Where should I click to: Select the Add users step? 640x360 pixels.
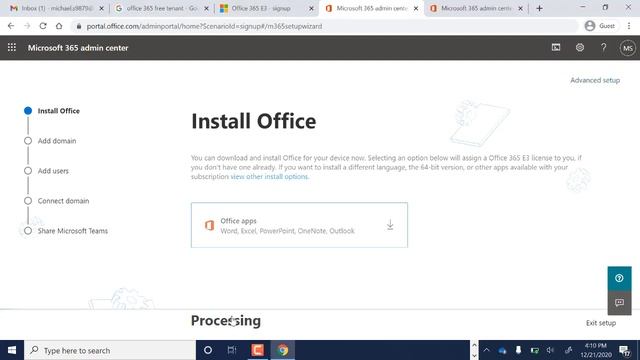53,171
